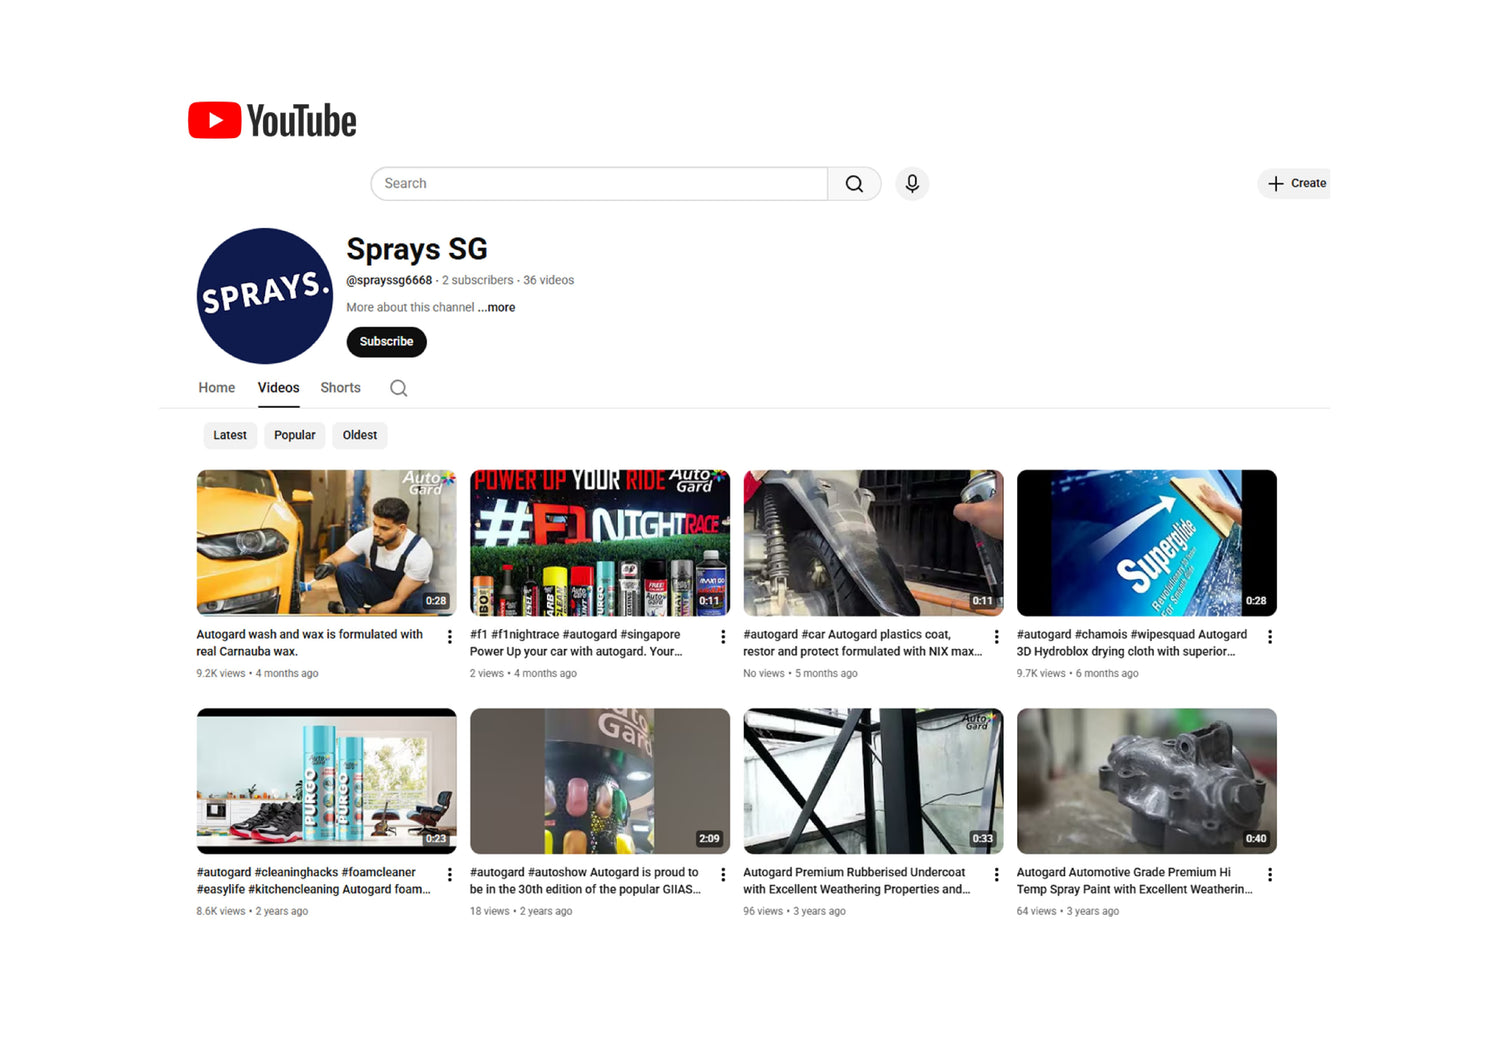Switch to the Shorts tab
1500x1050 pixels.
click(340, 388)
